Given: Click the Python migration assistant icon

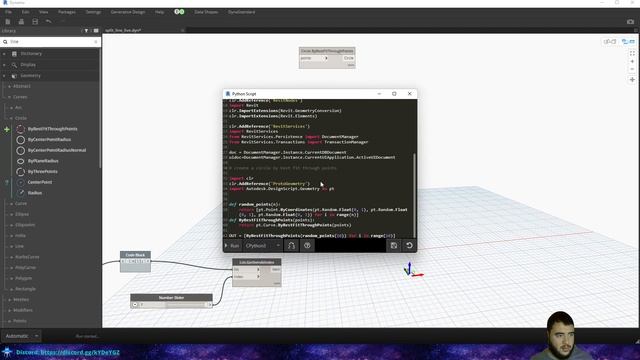Looking at the screenshot, I should (x=291, y=245).
